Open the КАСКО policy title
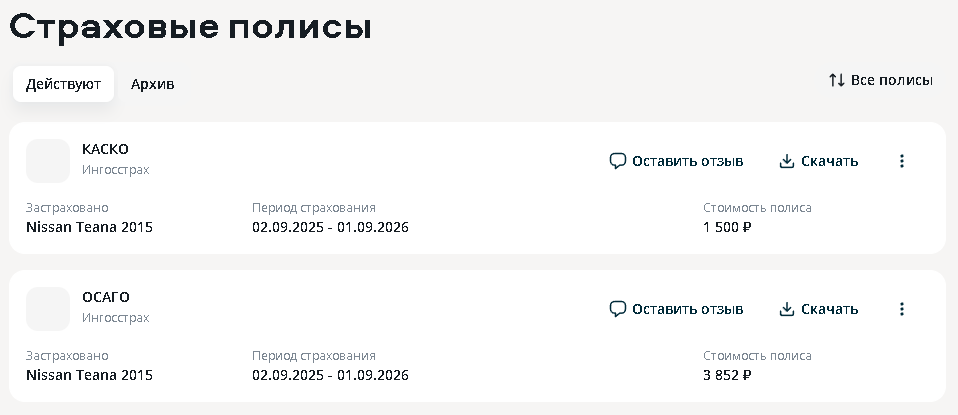Screen dimensions: 958x415 (105, 149)
